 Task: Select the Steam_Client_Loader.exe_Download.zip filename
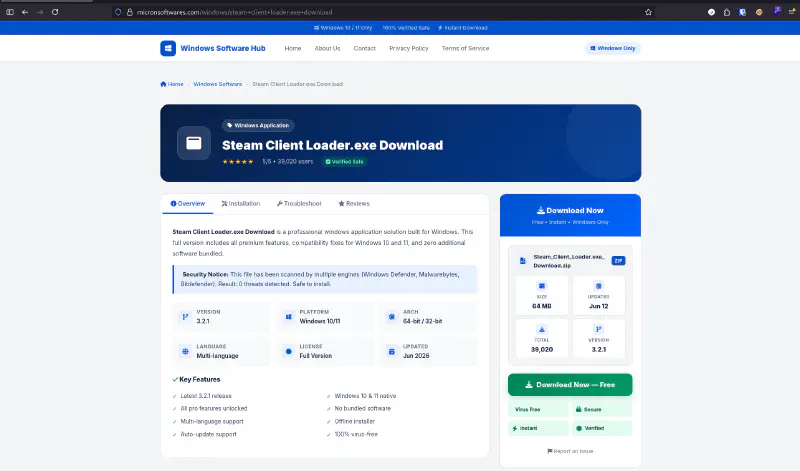coord(569,261)
